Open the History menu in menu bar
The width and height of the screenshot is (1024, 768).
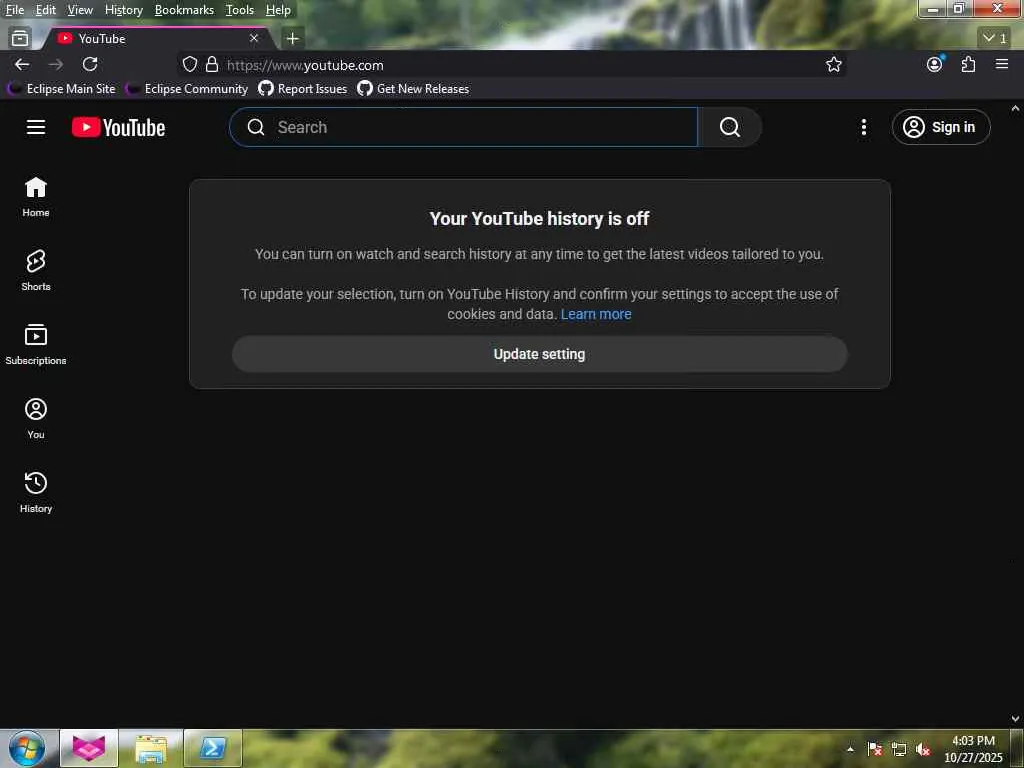coord(124,10)
